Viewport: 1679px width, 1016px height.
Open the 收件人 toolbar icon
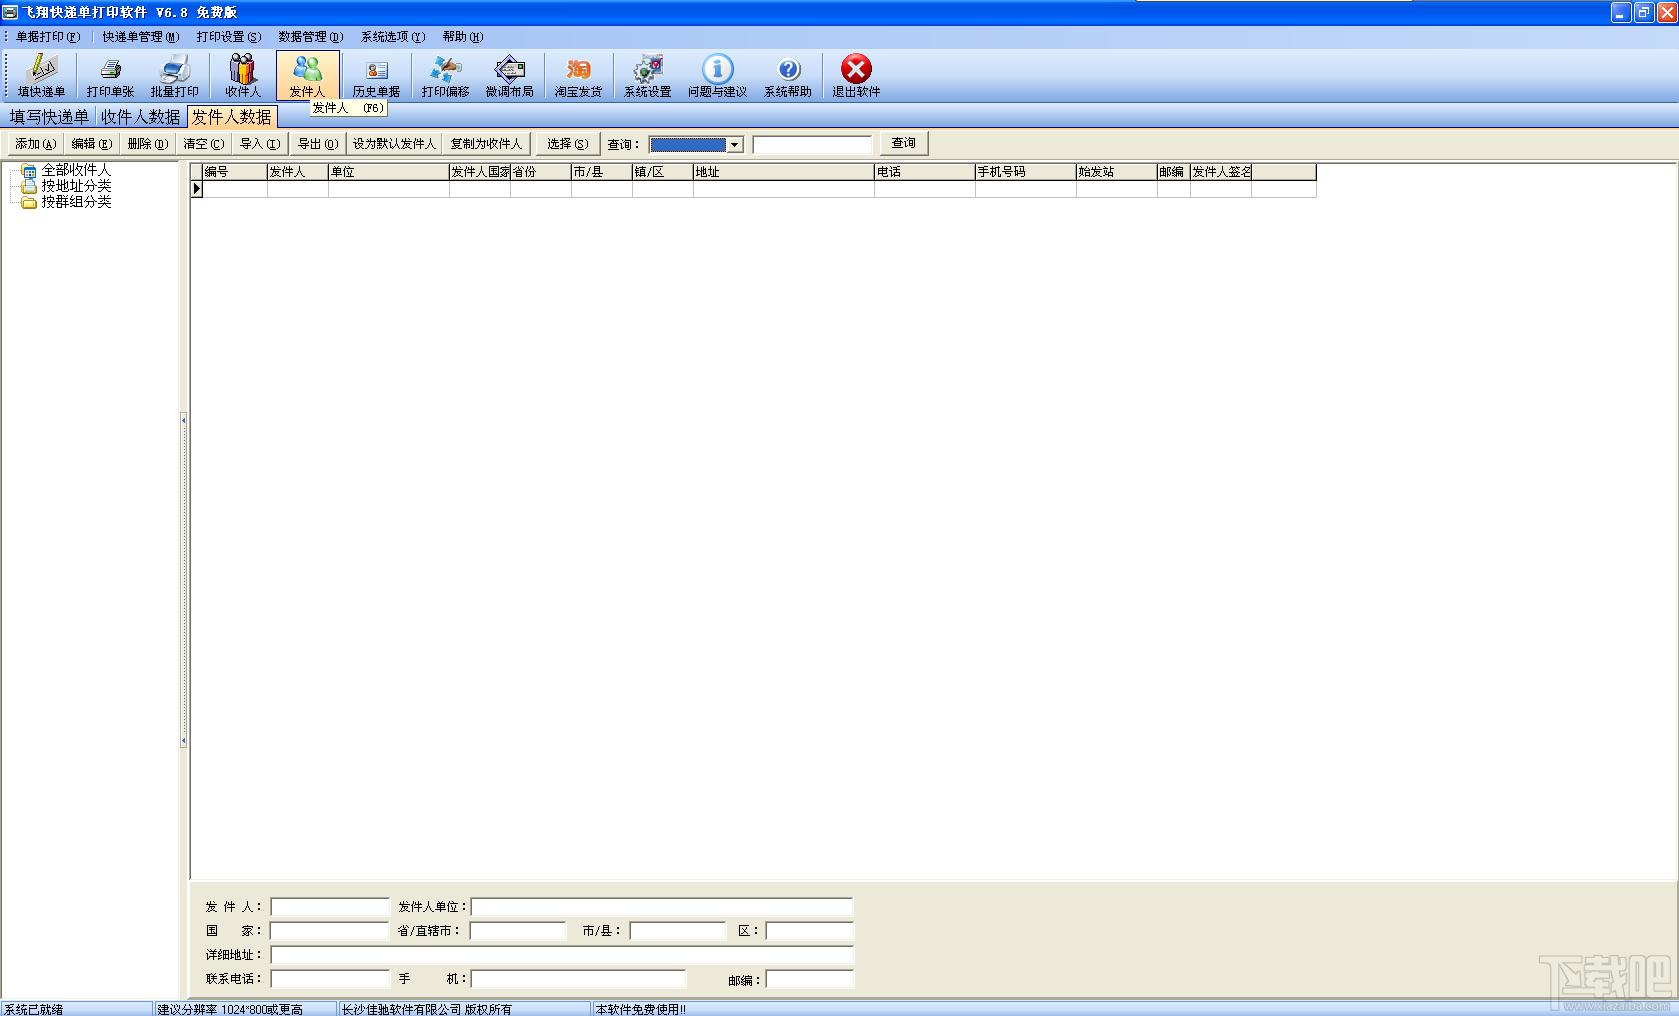pyautogui.click(x=243, y=76)
